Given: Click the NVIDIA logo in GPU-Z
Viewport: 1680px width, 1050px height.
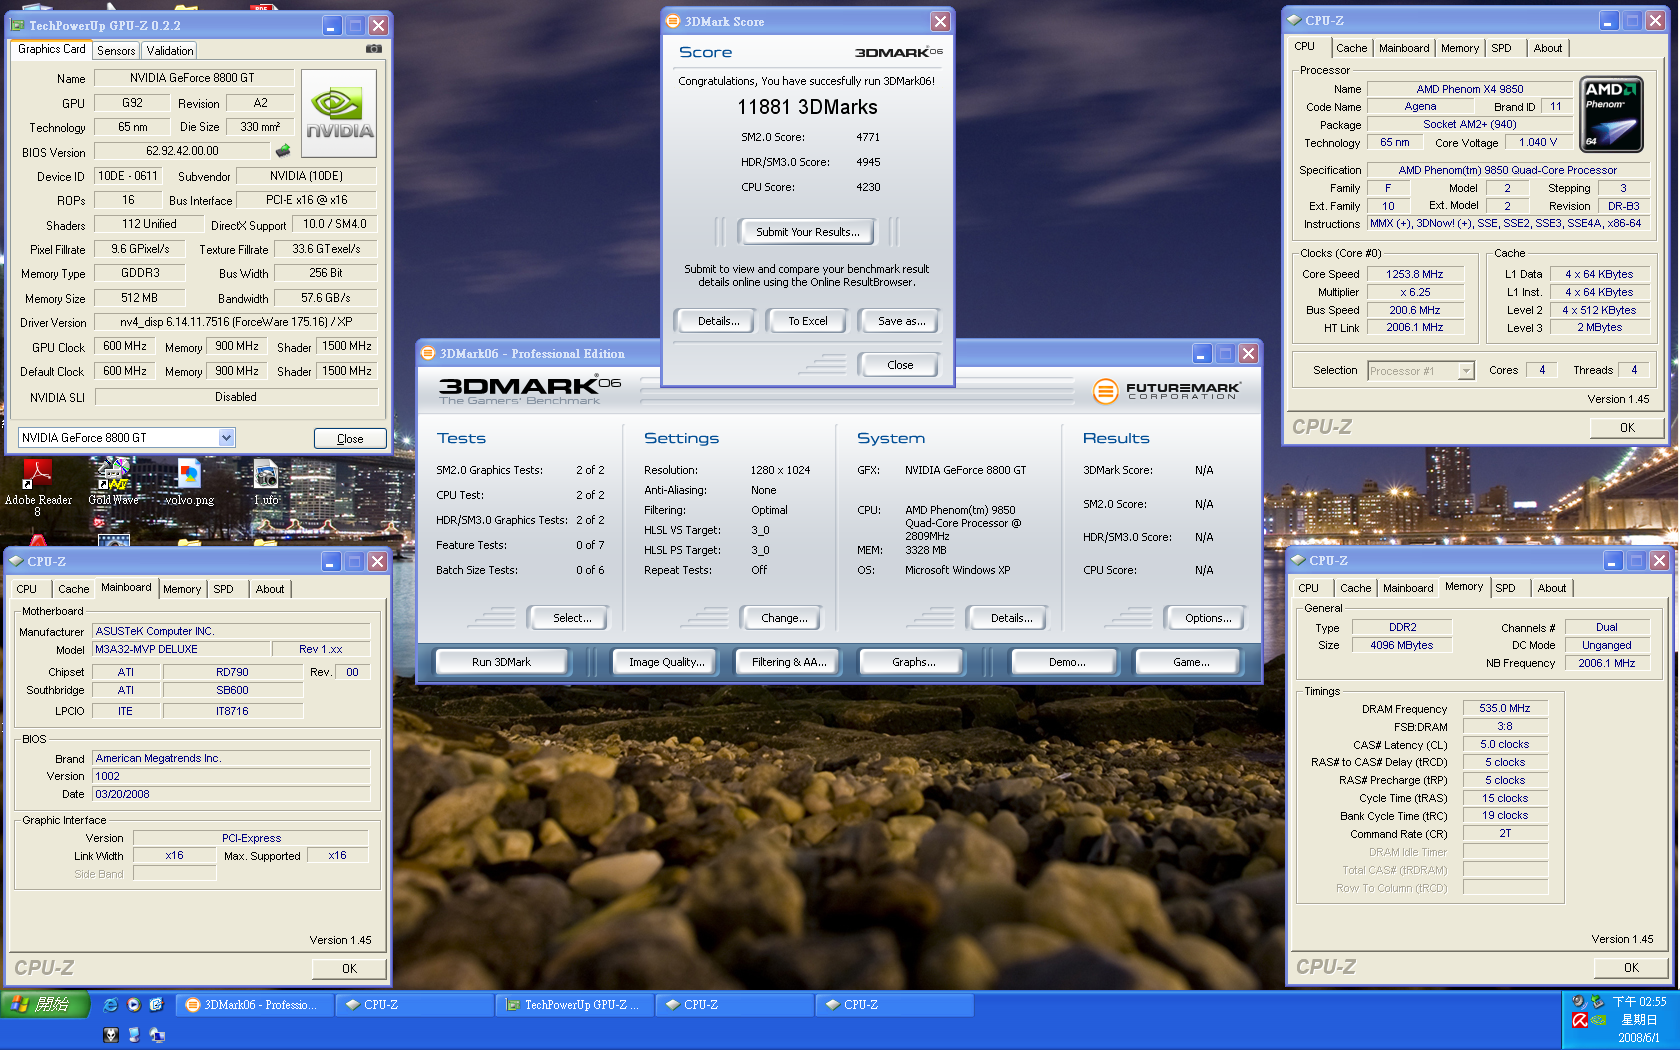Looking at the screenshot, I should [339, 113].
